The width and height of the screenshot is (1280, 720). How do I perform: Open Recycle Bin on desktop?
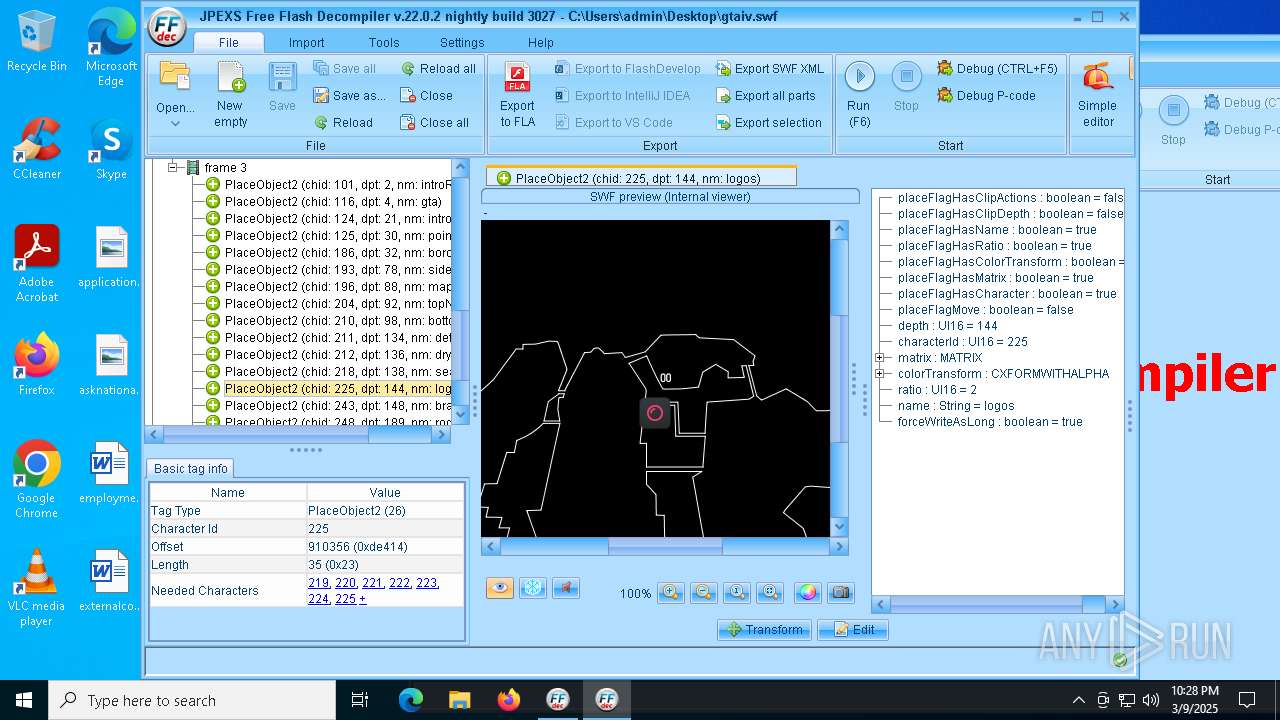pos(37,42)
